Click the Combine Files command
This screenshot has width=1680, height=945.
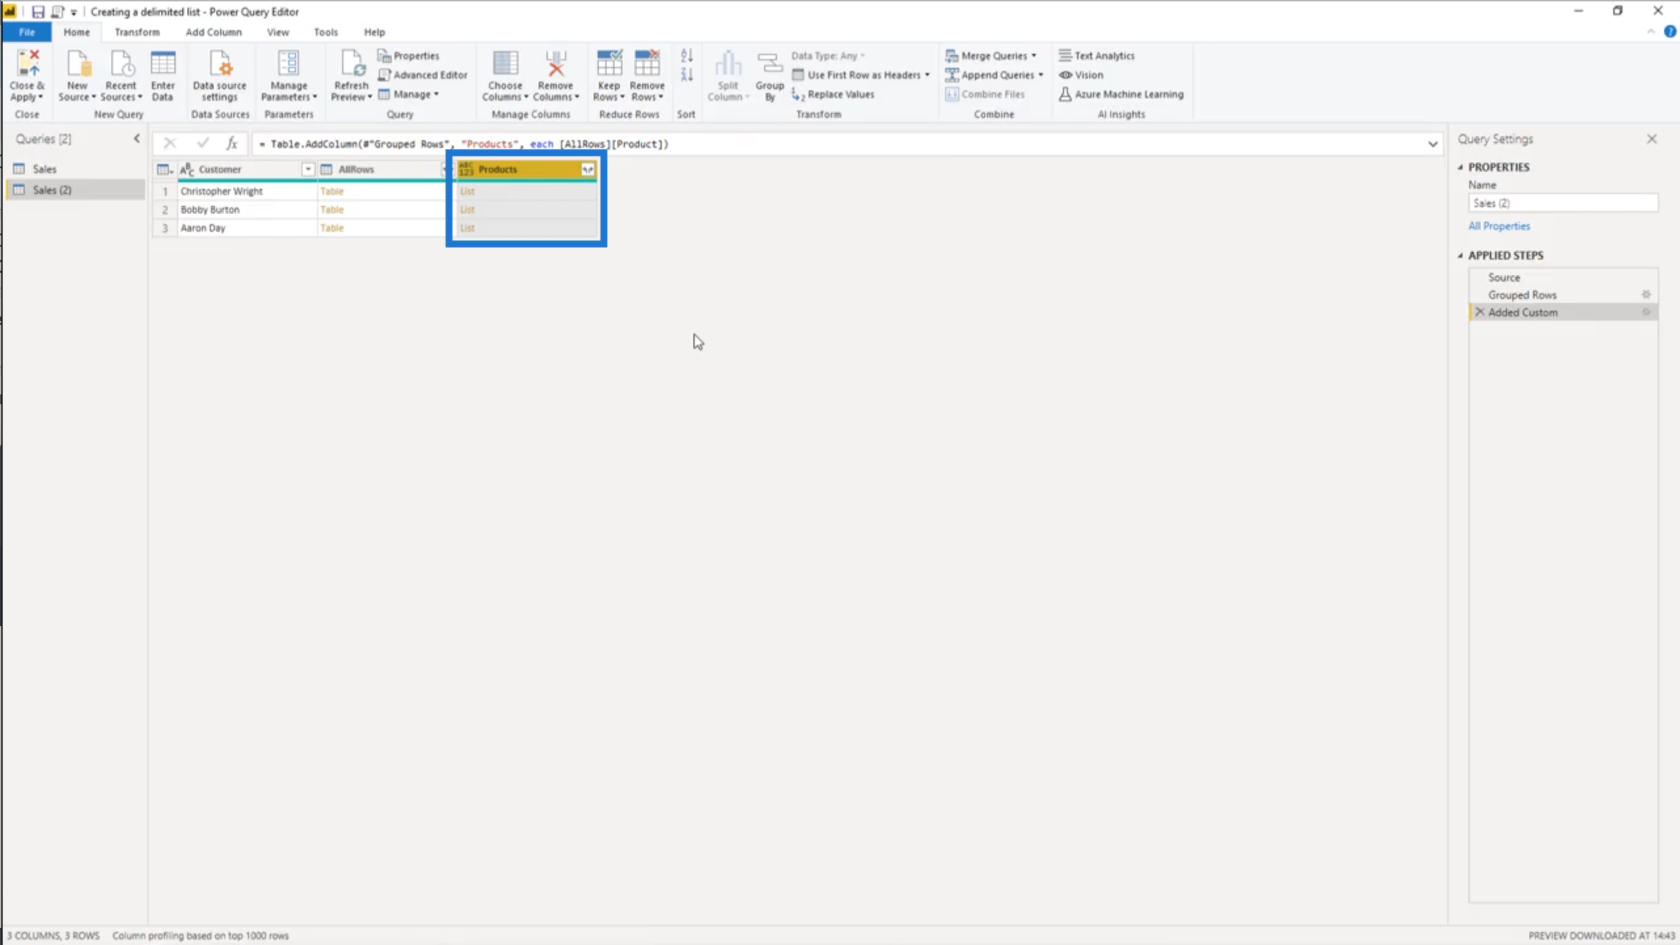(985, 94)
